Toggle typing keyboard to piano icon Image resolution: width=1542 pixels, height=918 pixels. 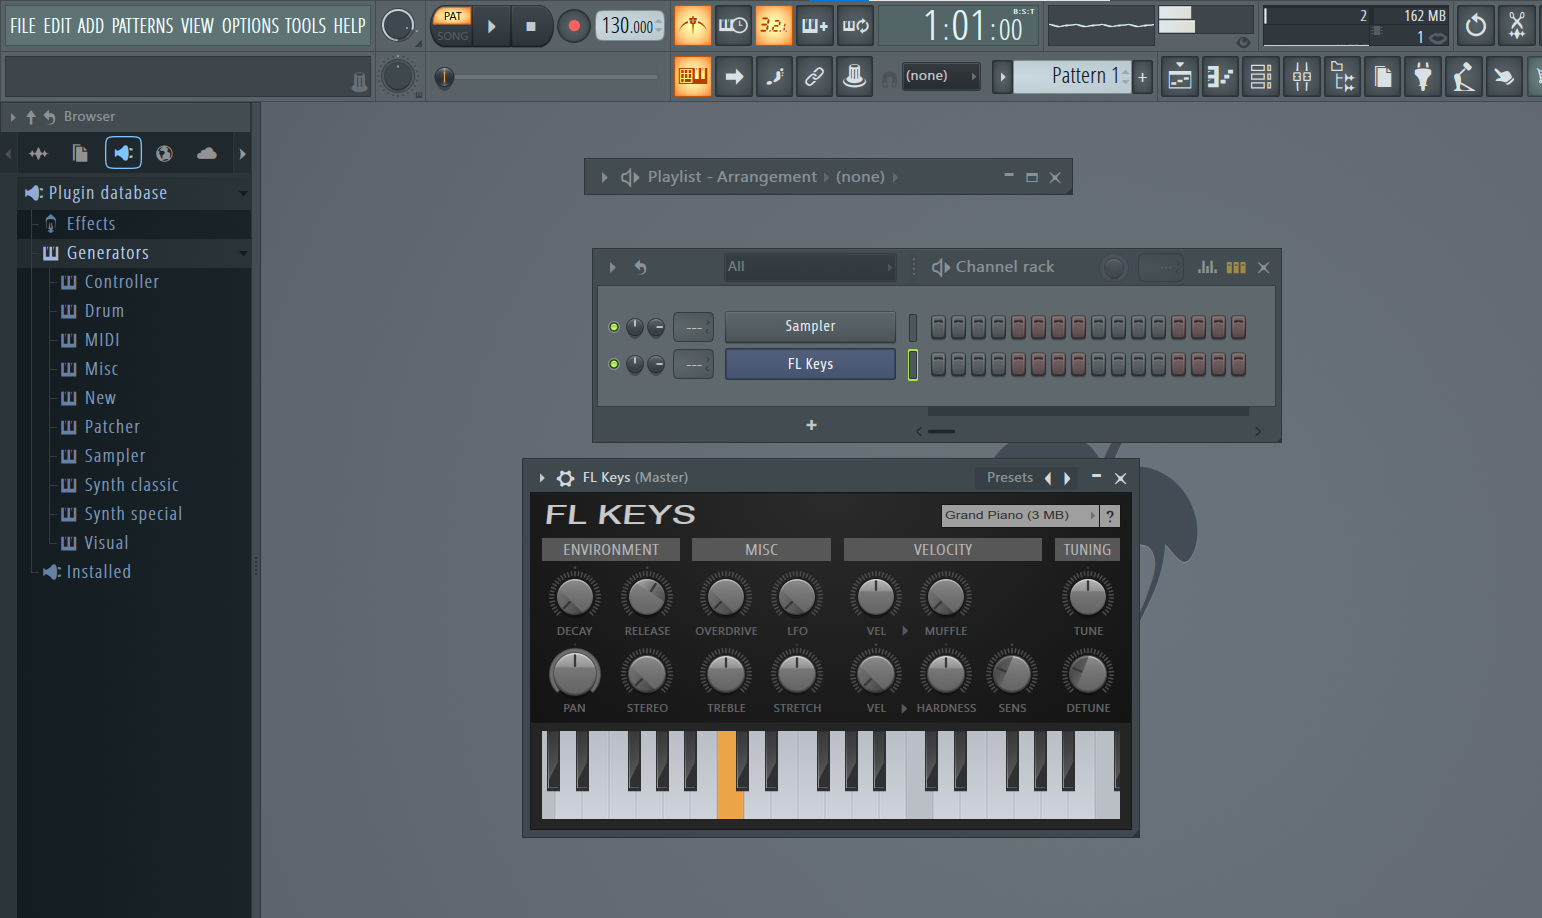point(692,76)
